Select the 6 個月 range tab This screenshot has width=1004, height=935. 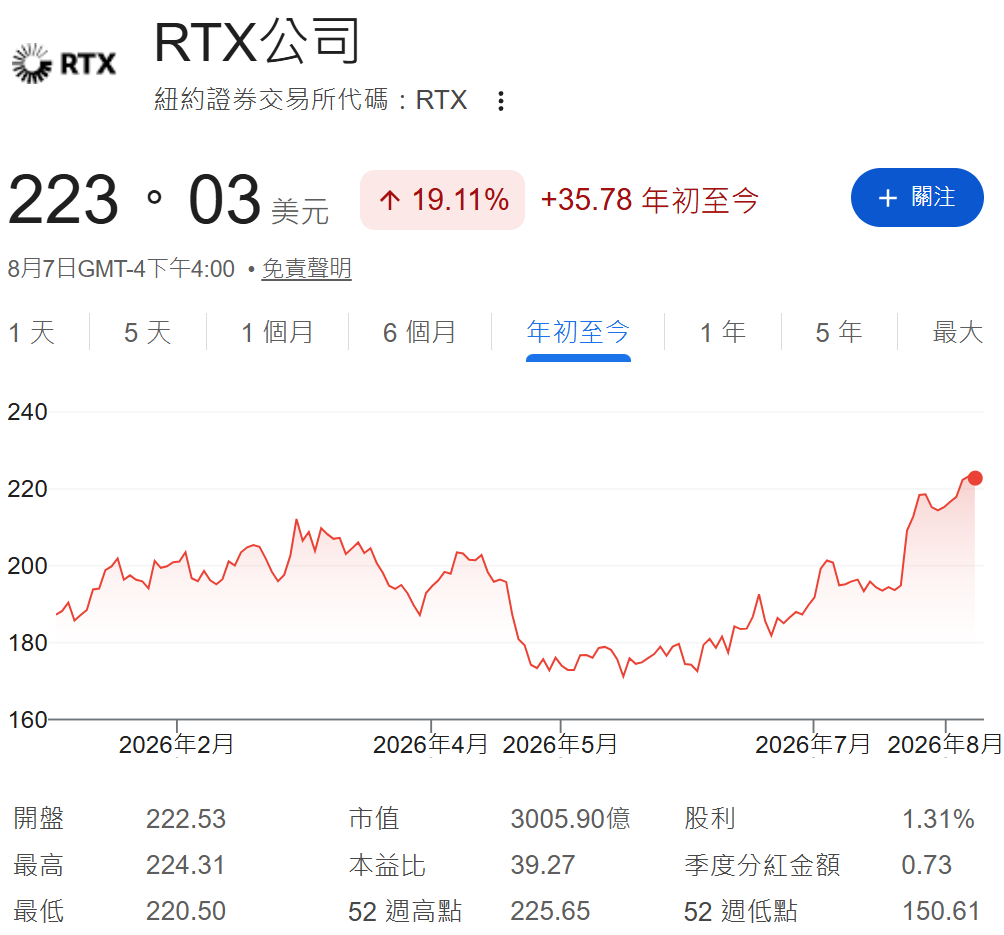[x=419, y=332]
